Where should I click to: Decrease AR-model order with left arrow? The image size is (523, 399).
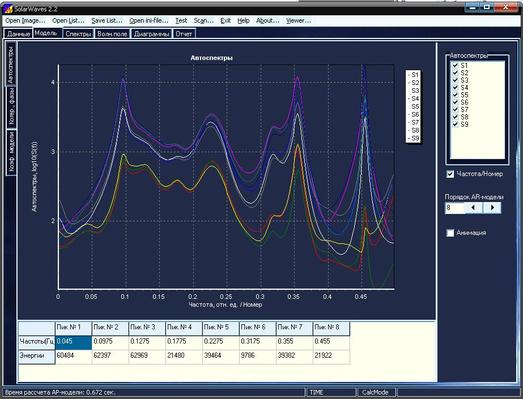click(473, 208)
